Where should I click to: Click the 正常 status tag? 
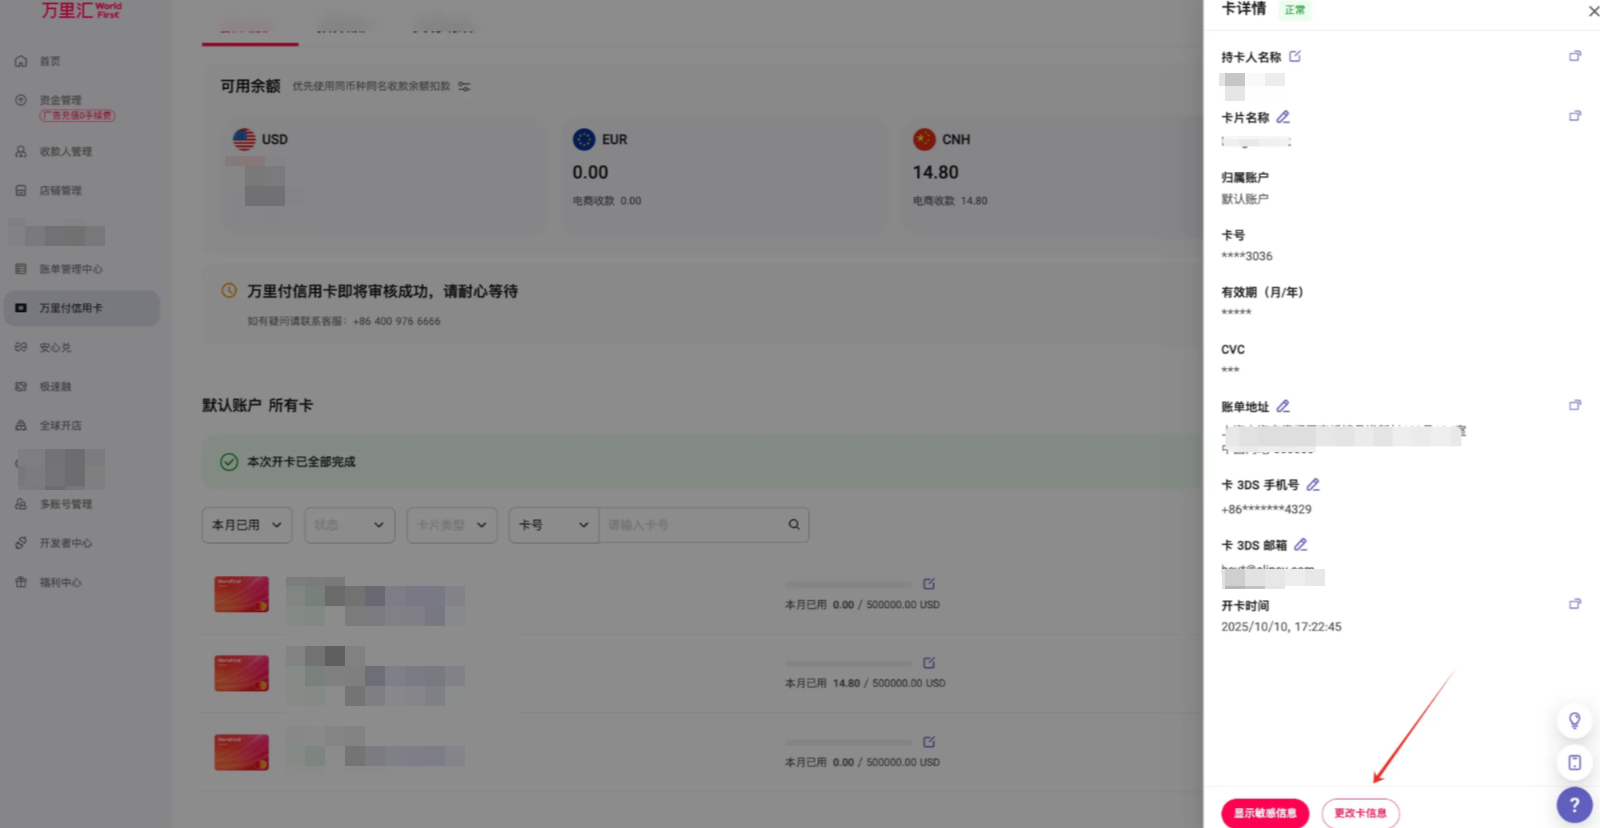[1295, 10]
